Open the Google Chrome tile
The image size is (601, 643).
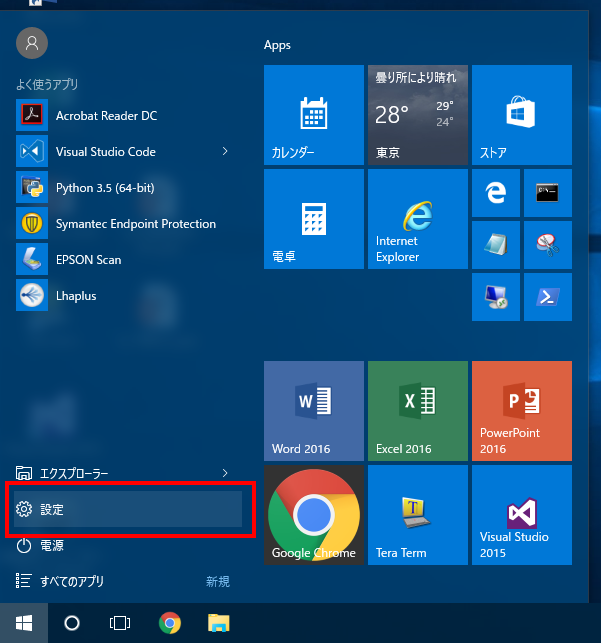(314, 515)
